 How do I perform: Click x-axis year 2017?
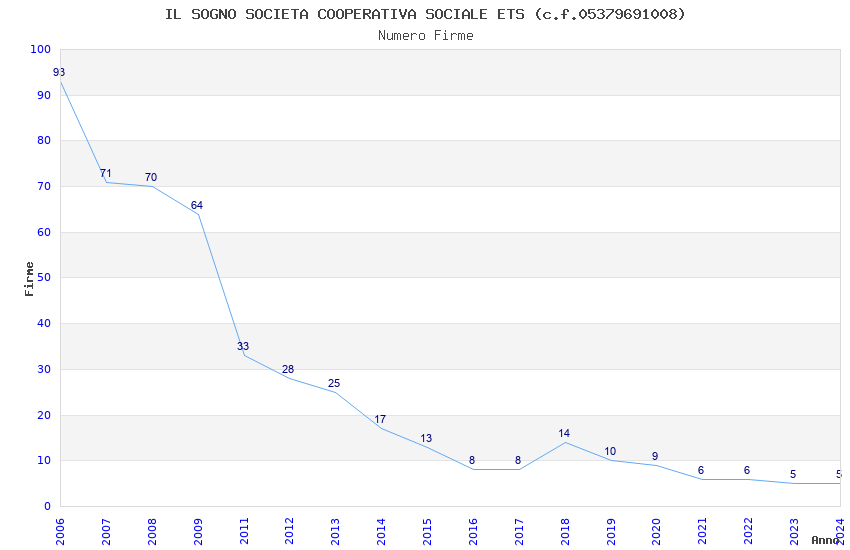point(519,531)
